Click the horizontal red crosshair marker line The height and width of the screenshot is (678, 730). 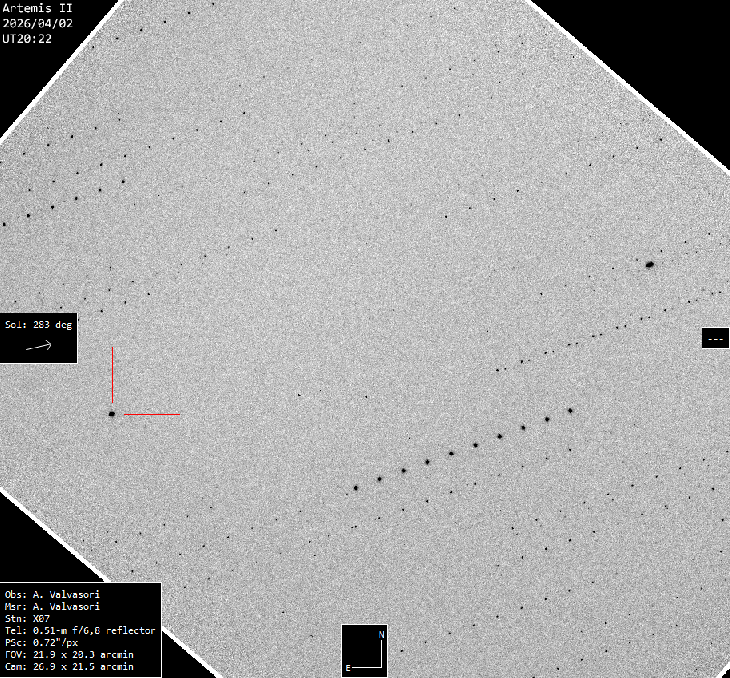click(x=152, y=413)
